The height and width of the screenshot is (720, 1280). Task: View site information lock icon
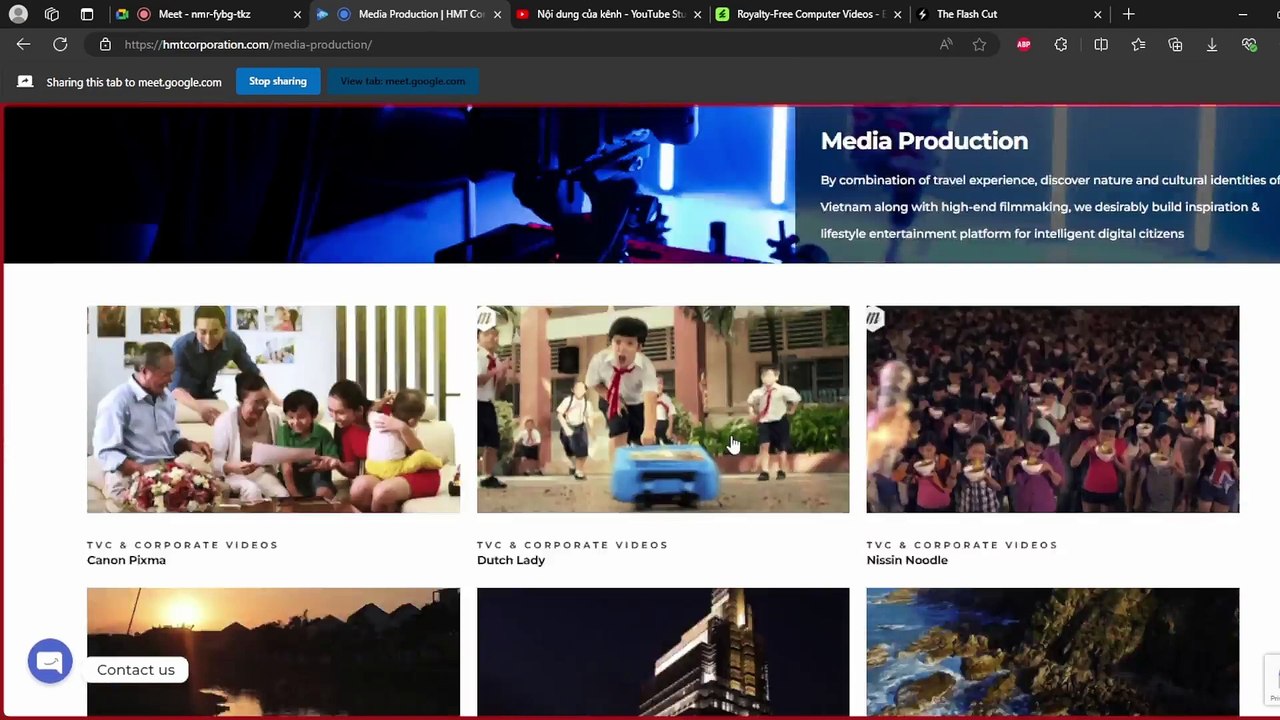point(105,44)
